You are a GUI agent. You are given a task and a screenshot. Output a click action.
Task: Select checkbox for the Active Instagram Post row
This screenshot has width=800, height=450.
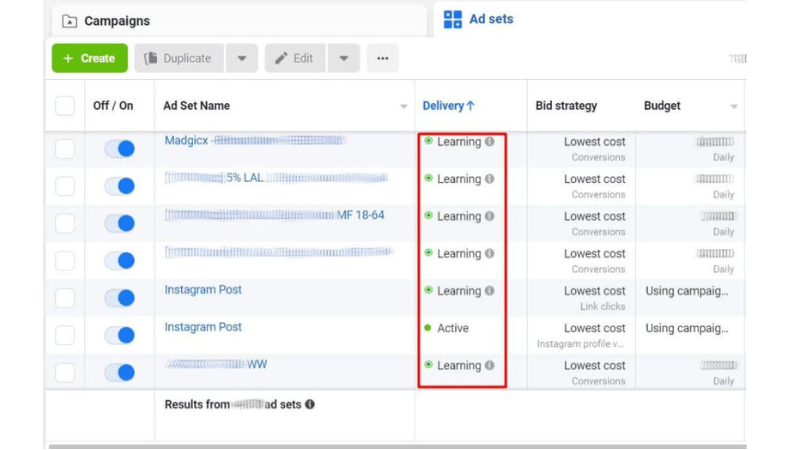coord(65,335)
